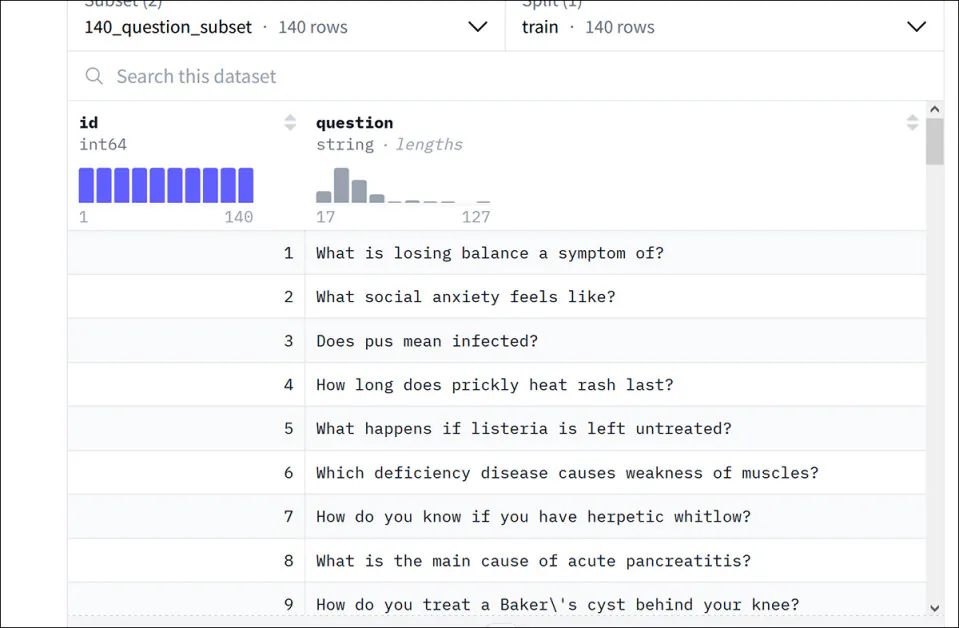Select the prickly heat rash question
Screen dimensions: 959x628
point(494,385)
